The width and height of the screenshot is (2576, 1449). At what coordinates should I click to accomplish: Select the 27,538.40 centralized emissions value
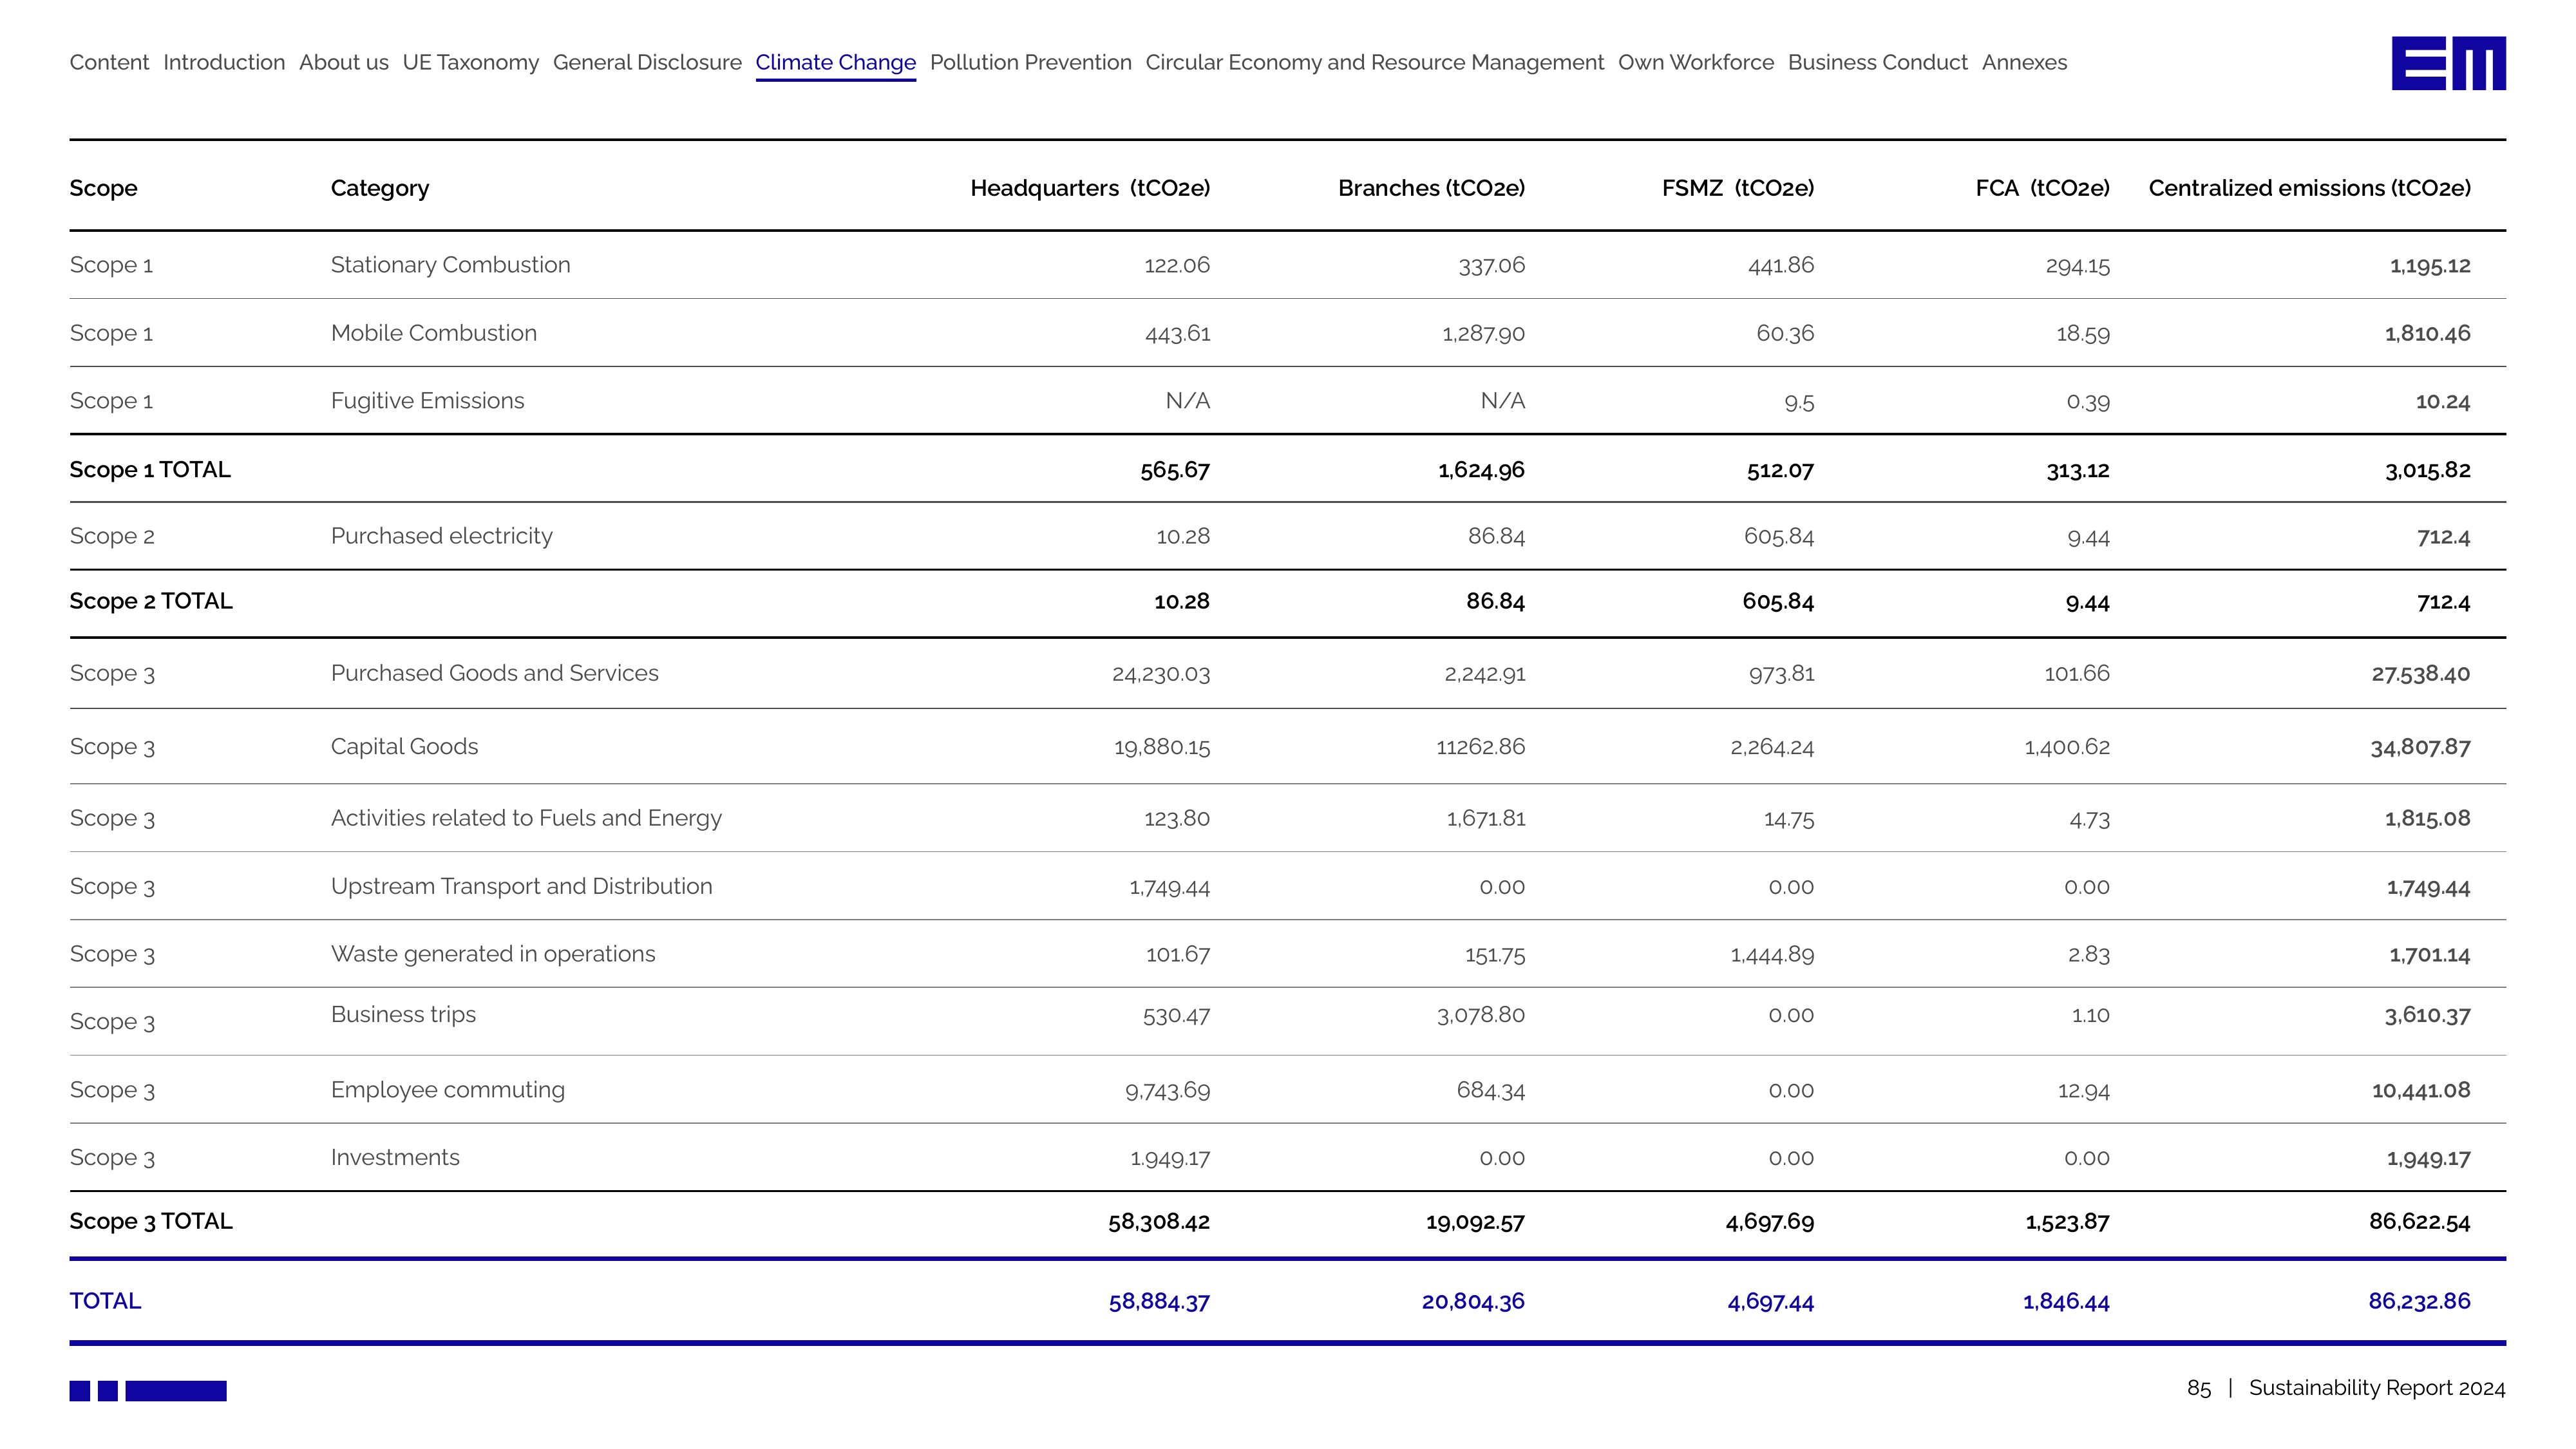tap(2420, 674)
